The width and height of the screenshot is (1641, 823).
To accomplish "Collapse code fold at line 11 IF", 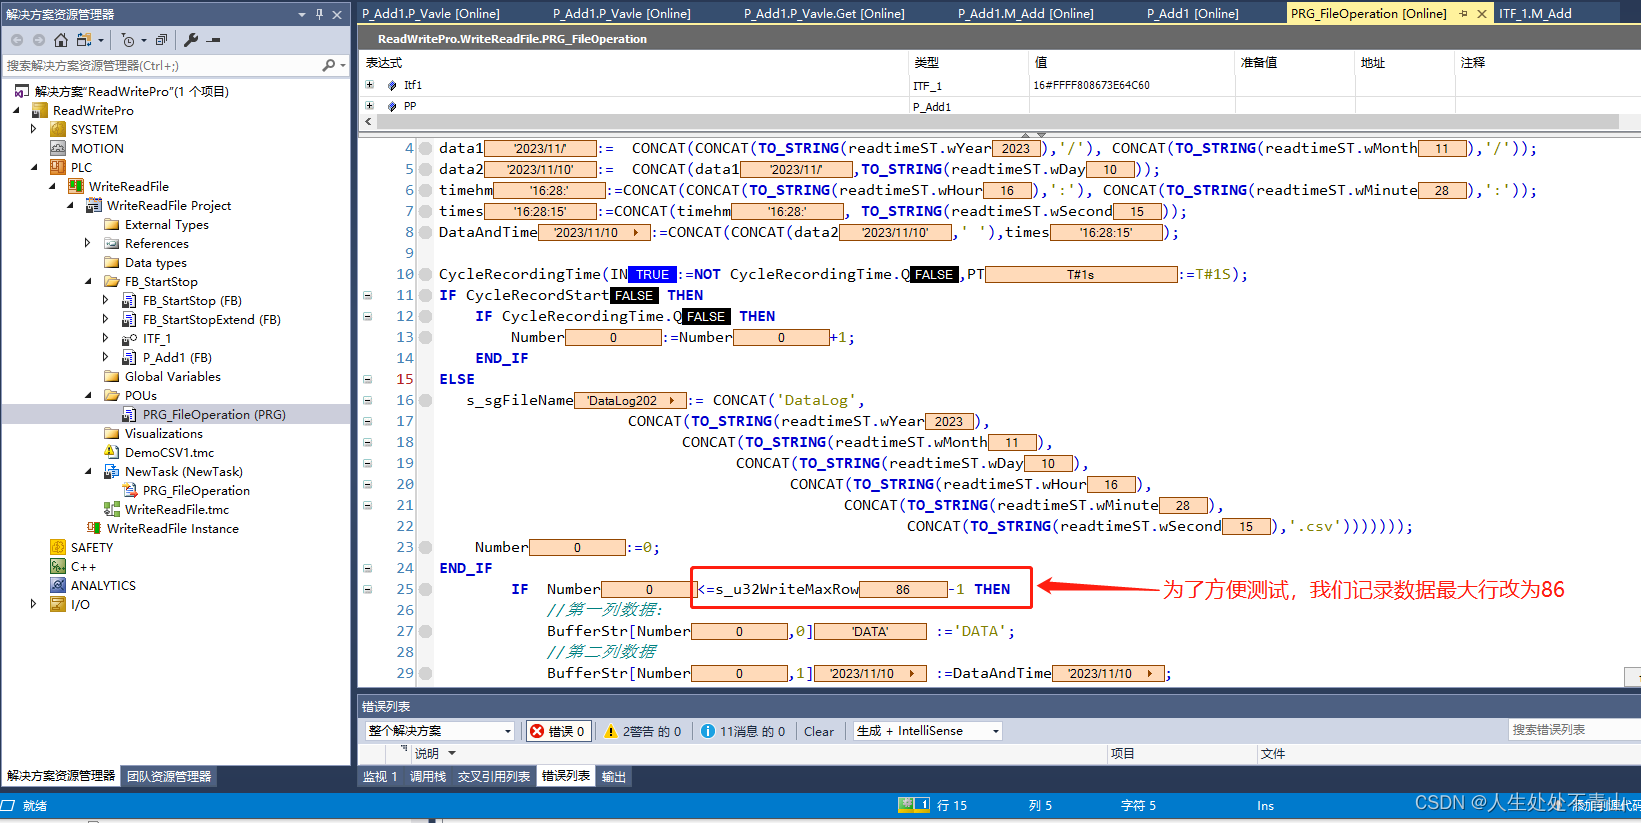I will (x=367, y=295).
